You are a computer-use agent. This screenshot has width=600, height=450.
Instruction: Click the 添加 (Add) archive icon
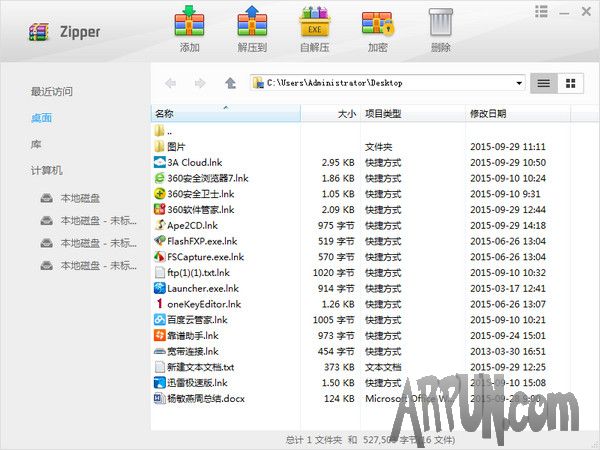[189, 21]
